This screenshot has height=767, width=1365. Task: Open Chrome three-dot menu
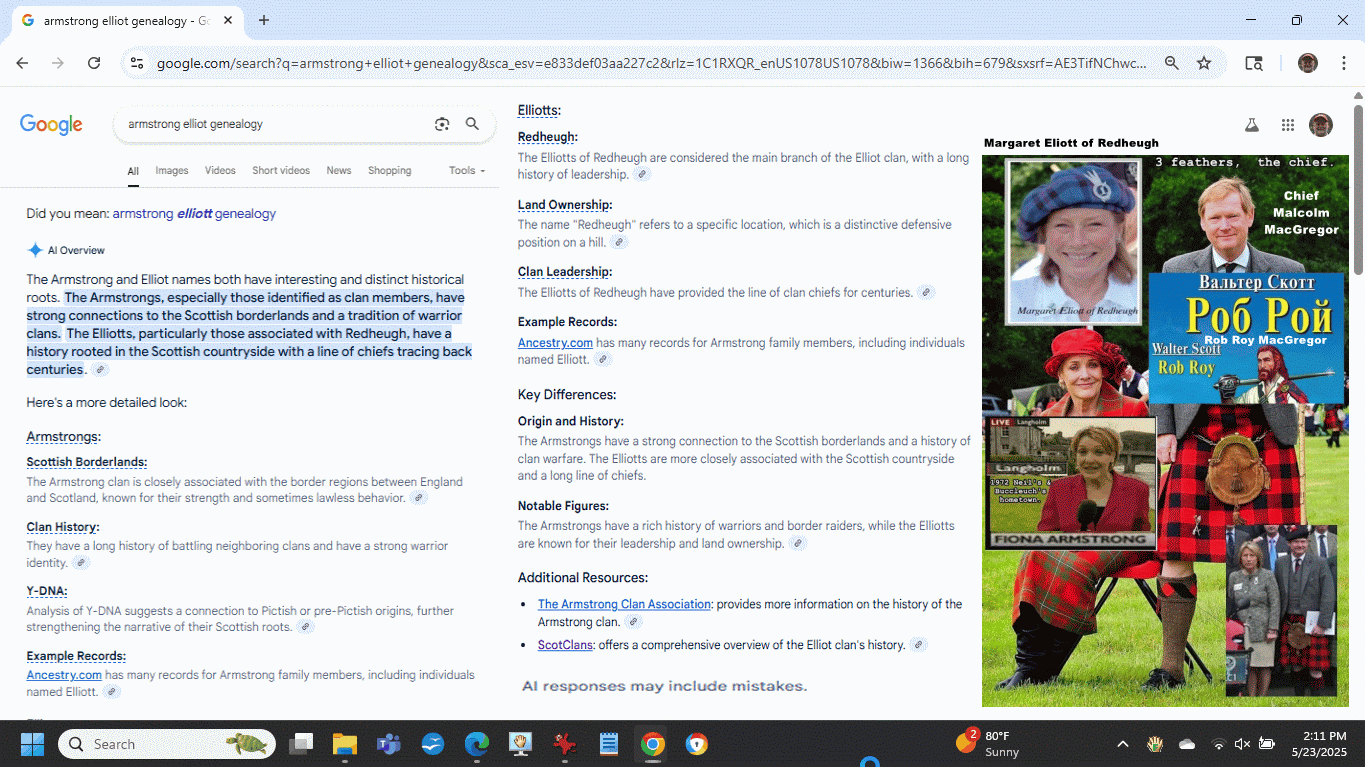point(1342,63)
